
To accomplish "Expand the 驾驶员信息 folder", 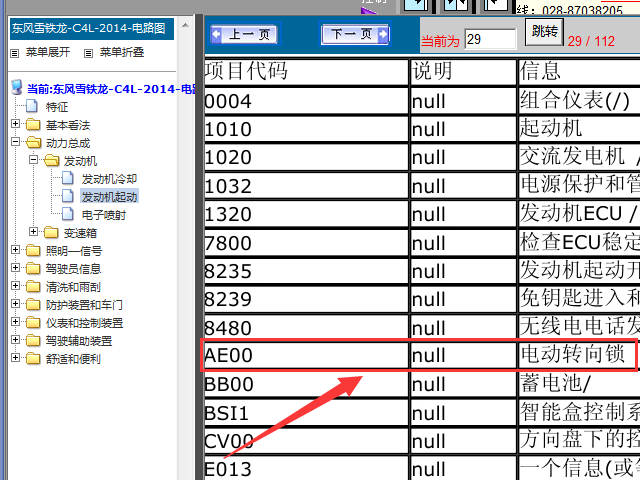I will tap(16, 267).
